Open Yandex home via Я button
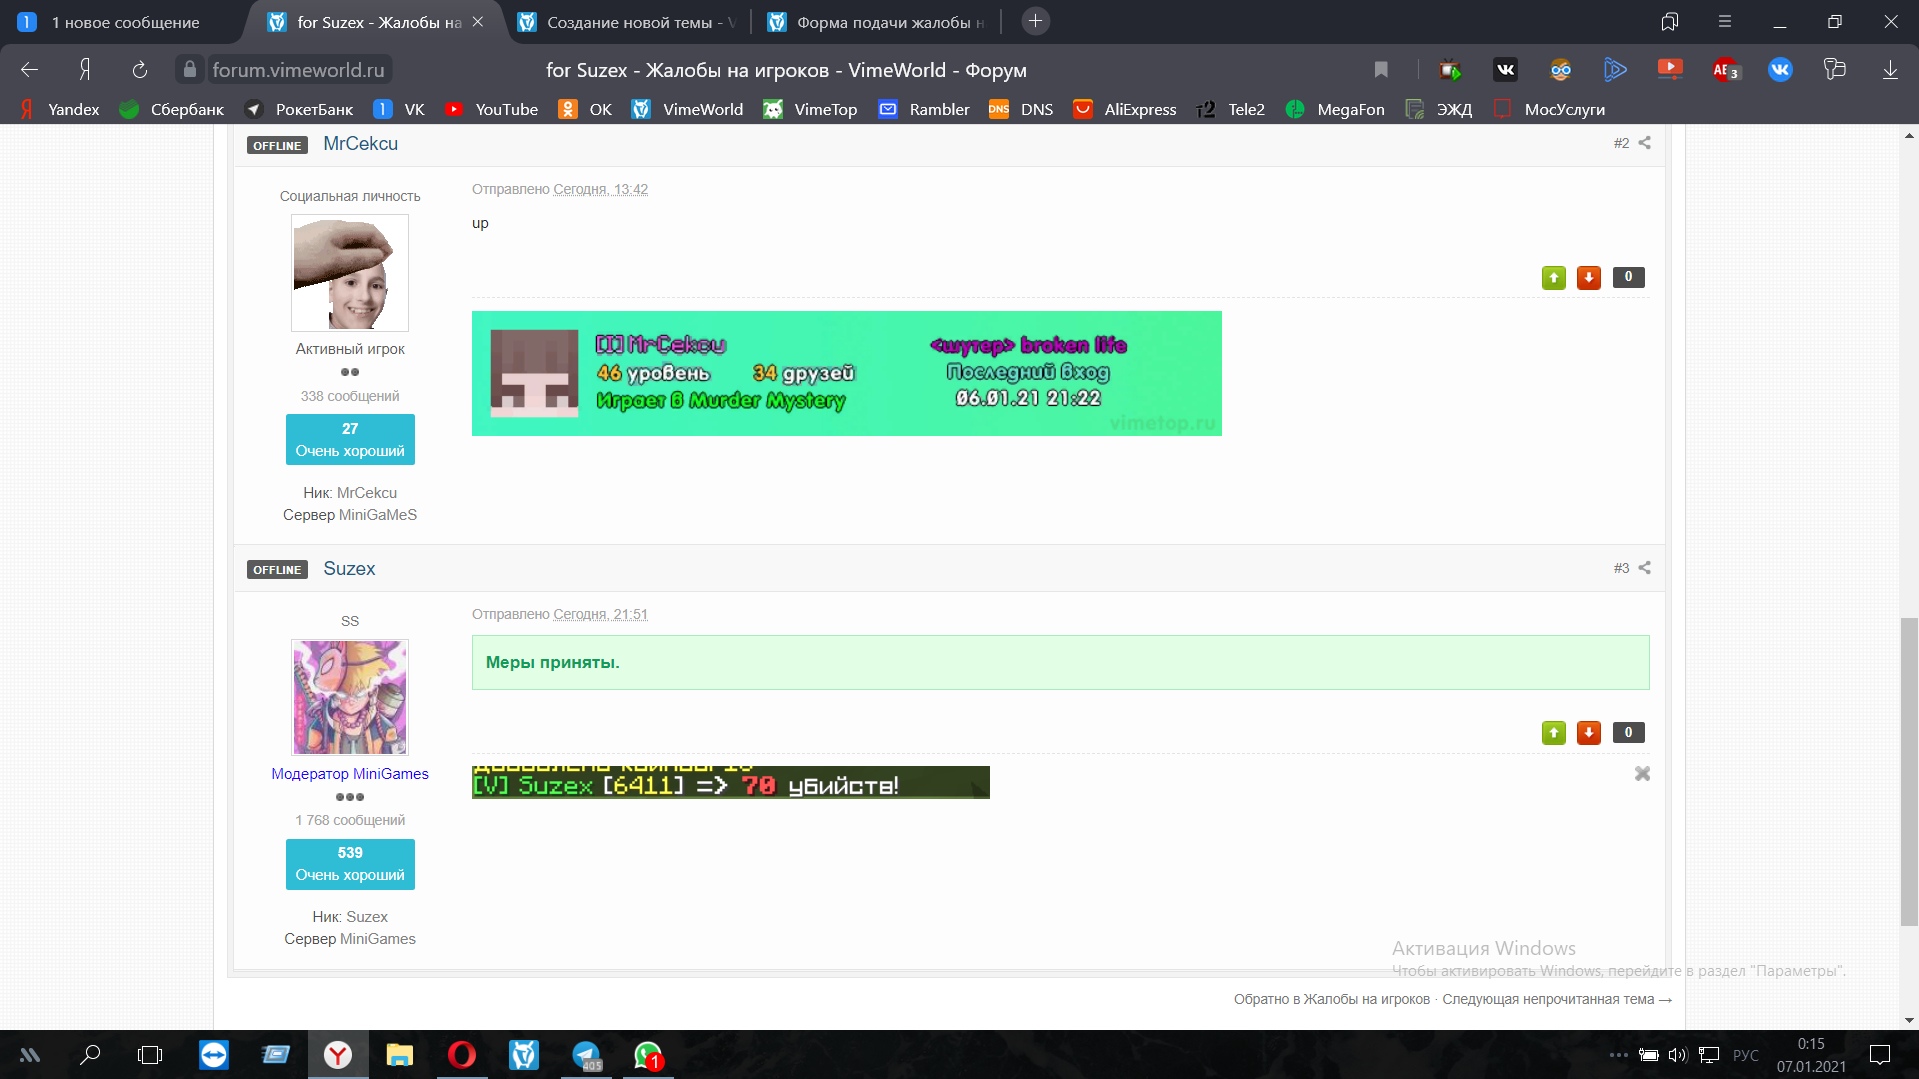This screenshot has height=1079, width=1919. (x=85, y=70)
